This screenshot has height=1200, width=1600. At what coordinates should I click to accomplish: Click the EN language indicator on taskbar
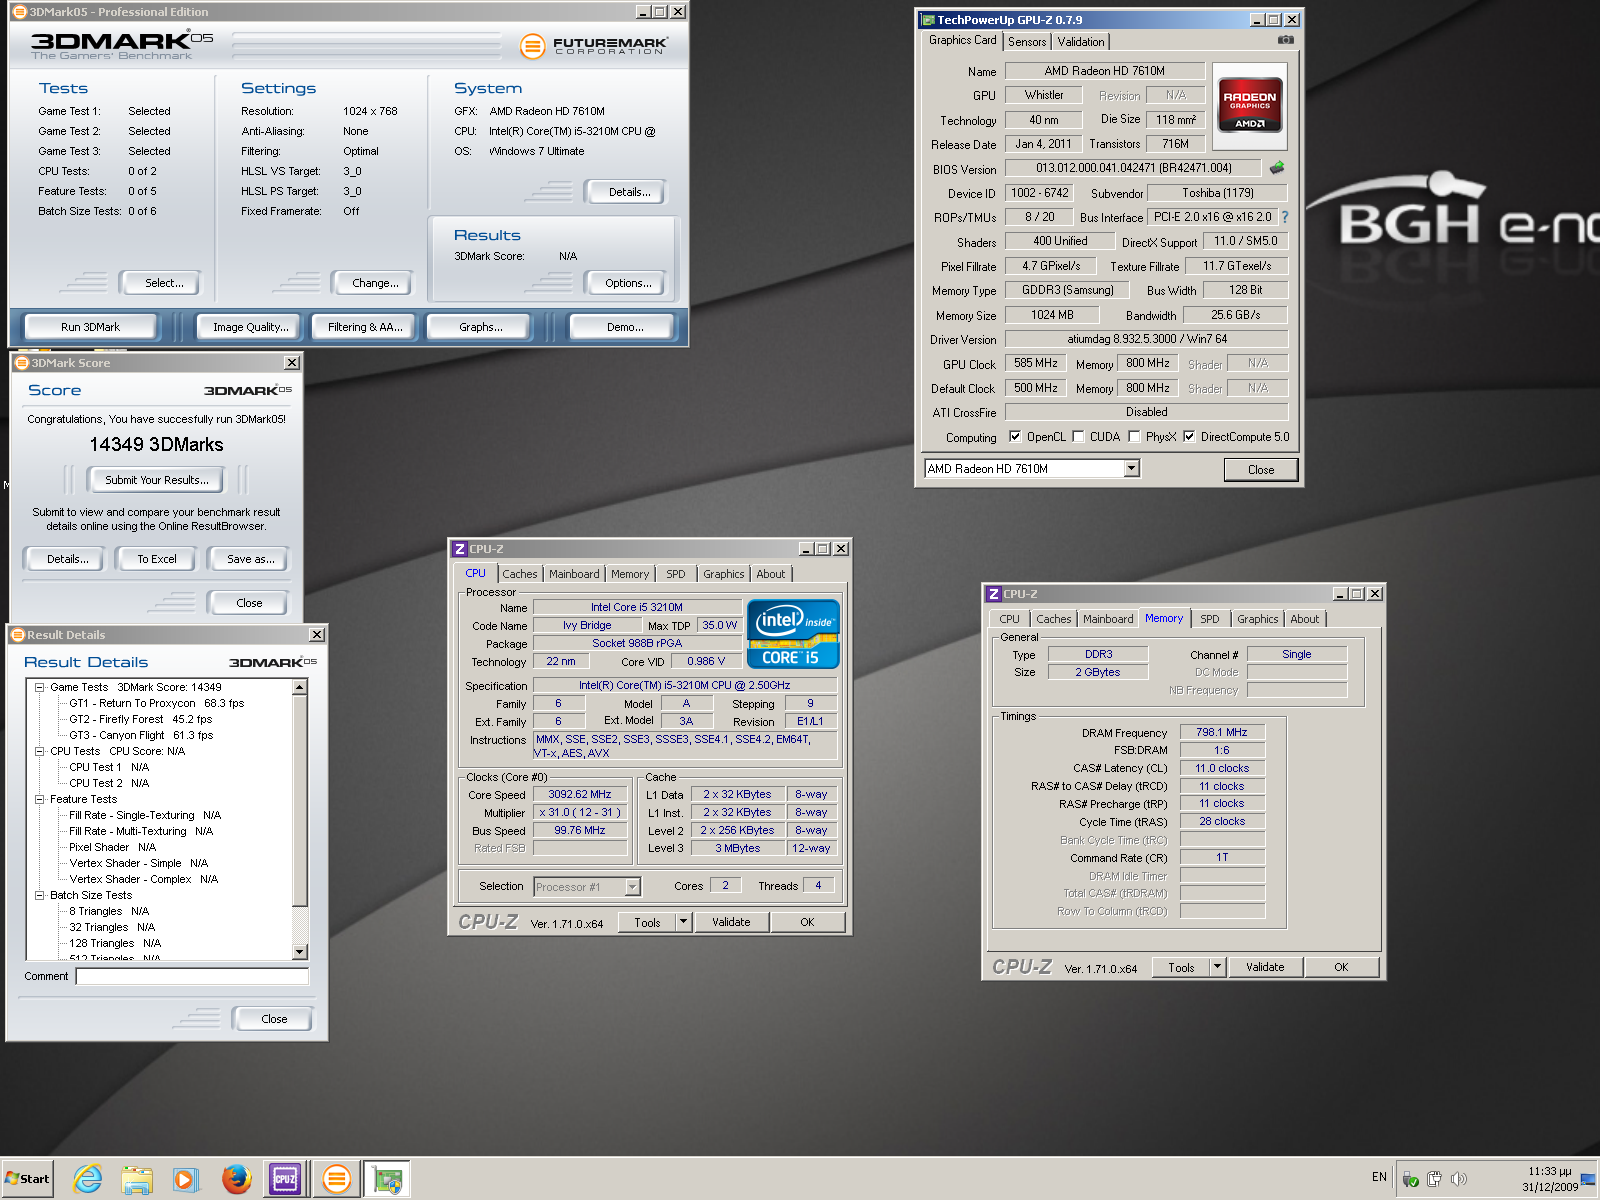(1379, 1177)
